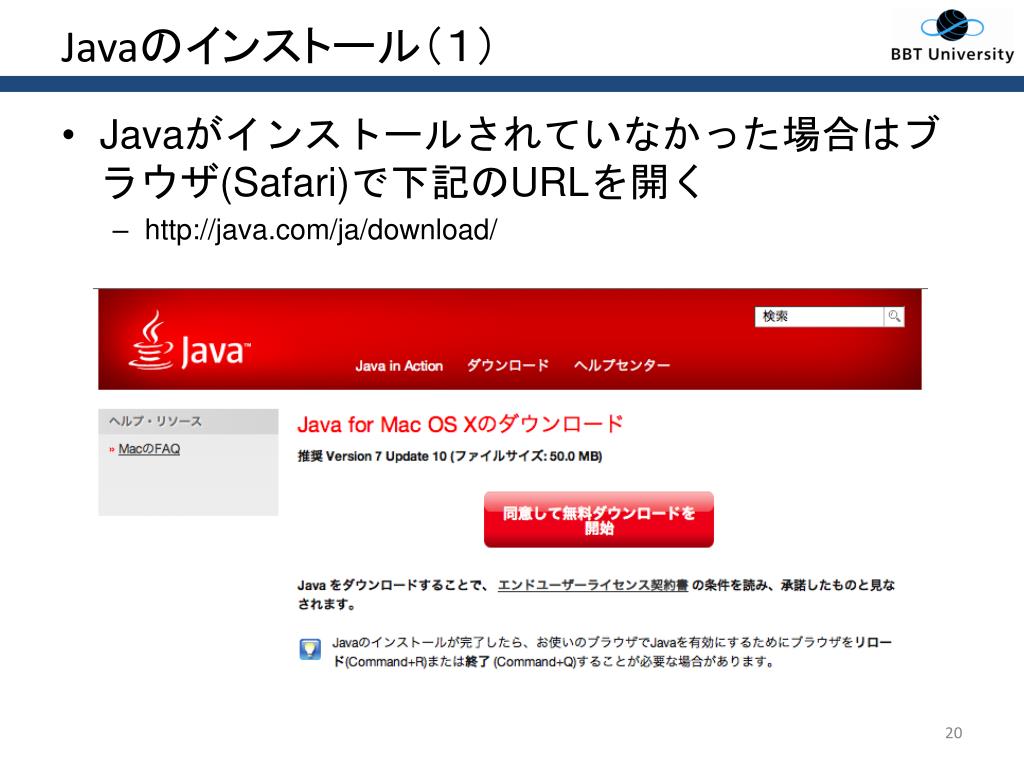Click the 同意して無料ダウンロードを開始 button

click(599, 520)
